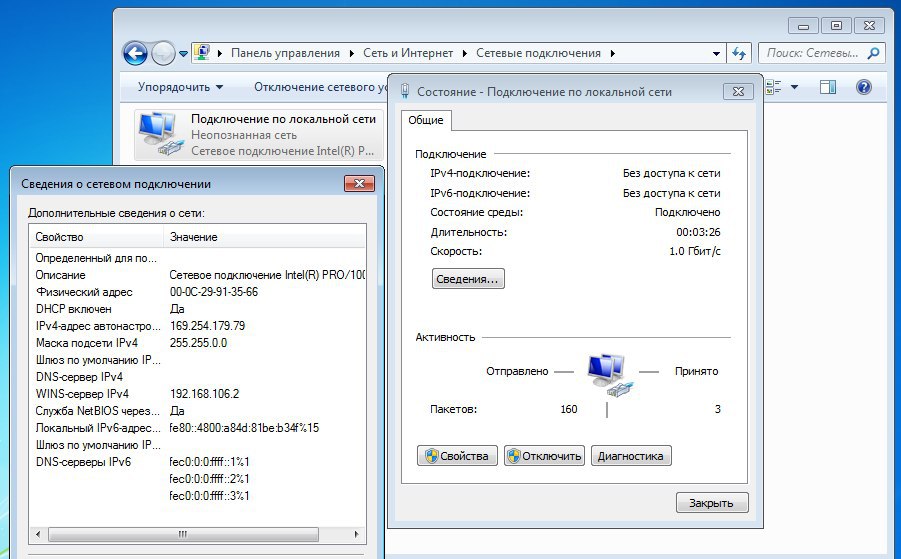Click the right scroll arrow of details list

coord(357,534)
